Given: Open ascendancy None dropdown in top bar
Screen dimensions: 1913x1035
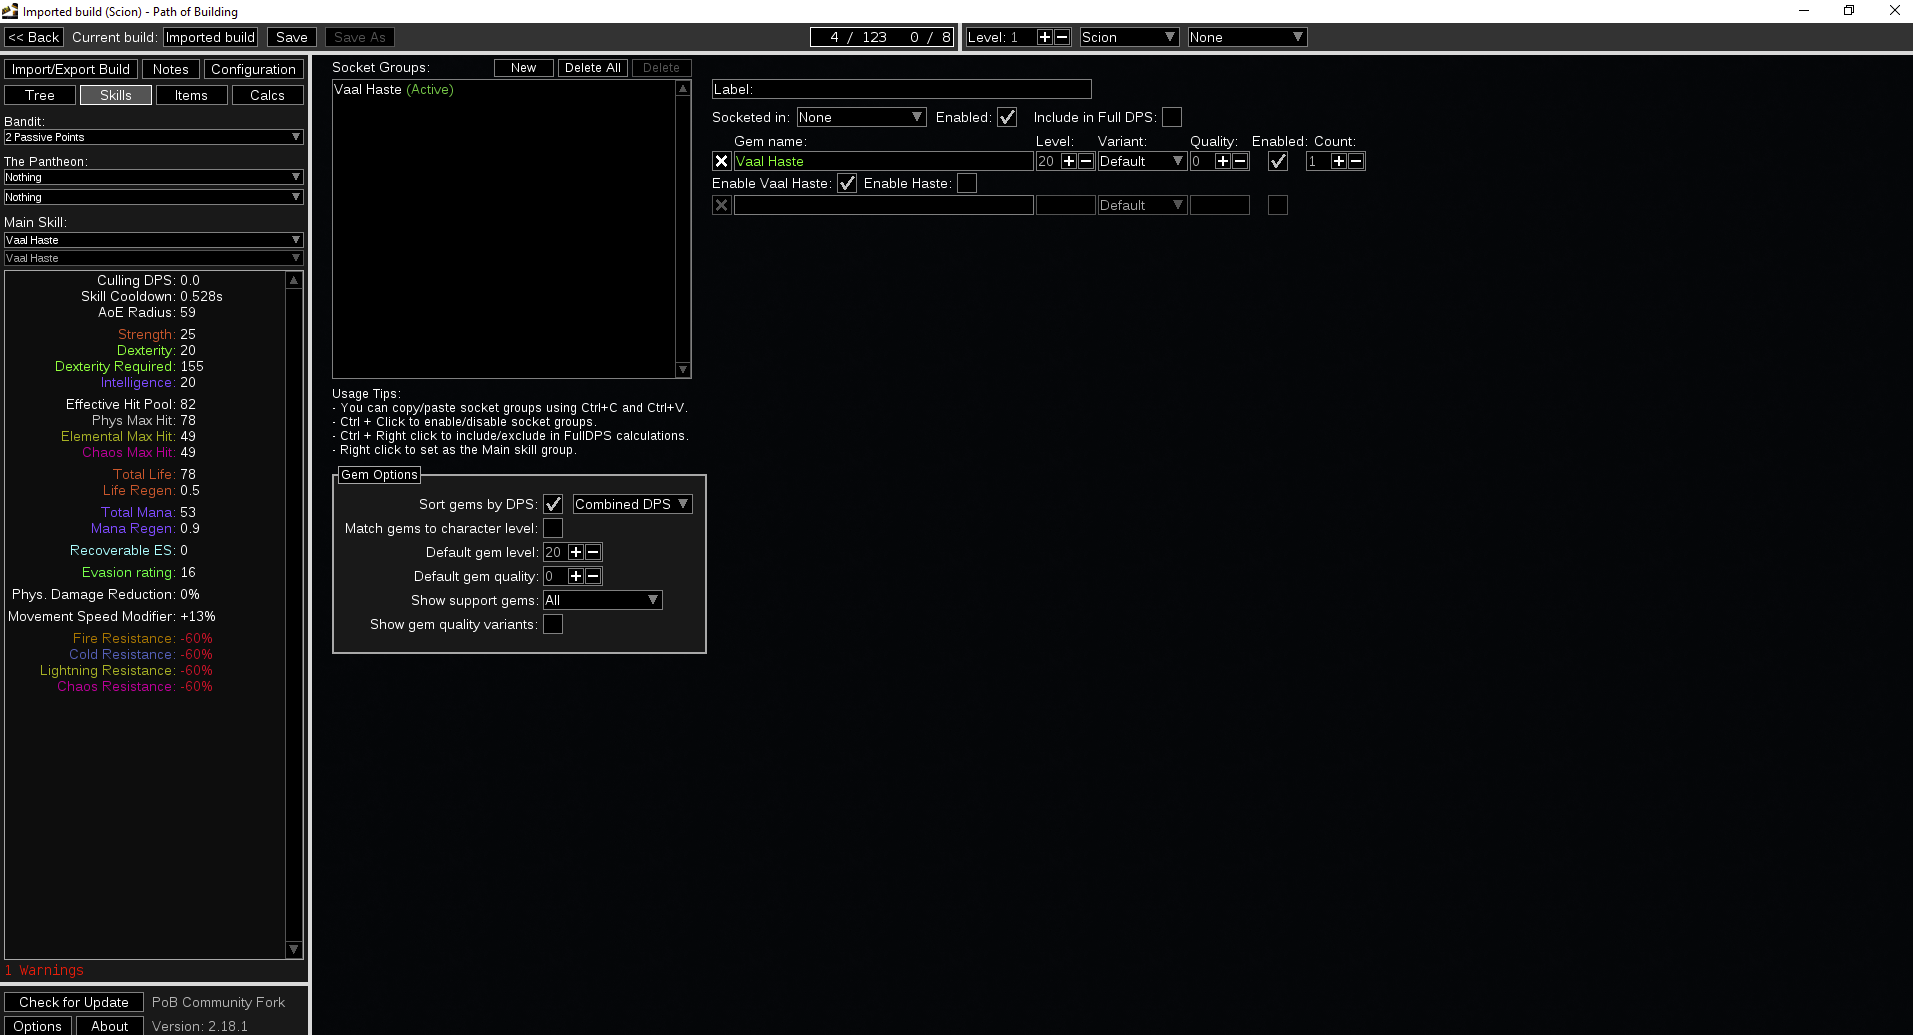Looking at the screenshot, I should (x=1247, y=37).
